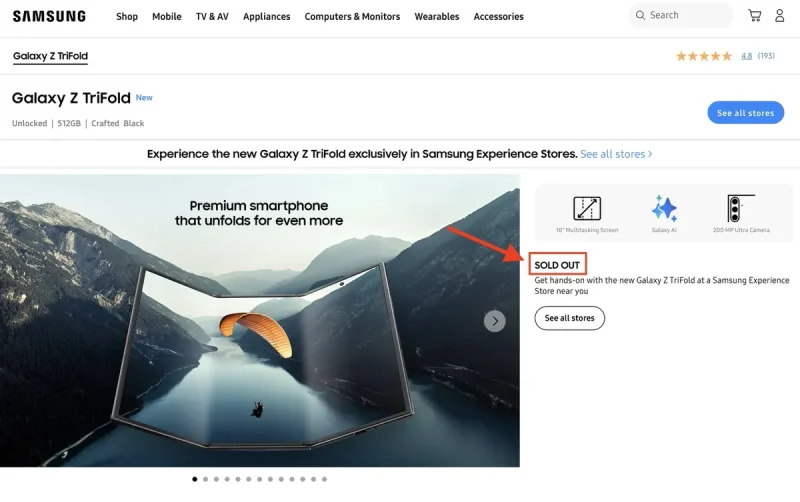Viewport: 800px width, 502px height.
Task: Click the Galaxy Z TriFold tab
Action: coord(50,57)
